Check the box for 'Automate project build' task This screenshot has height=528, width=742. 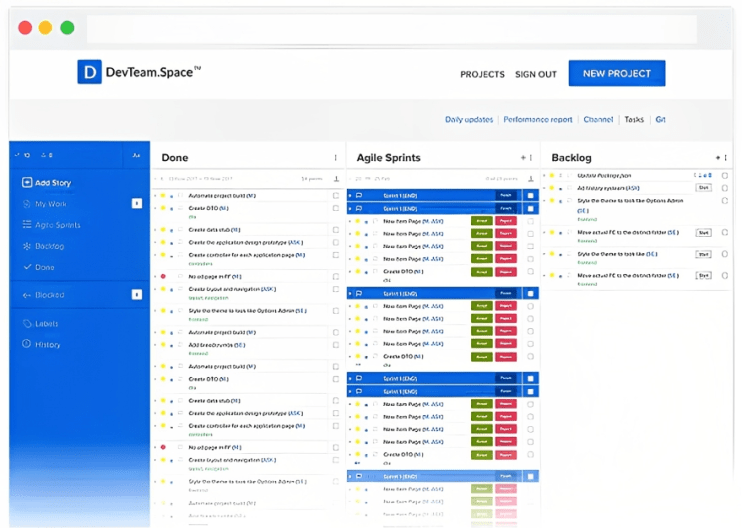point(336,196)
